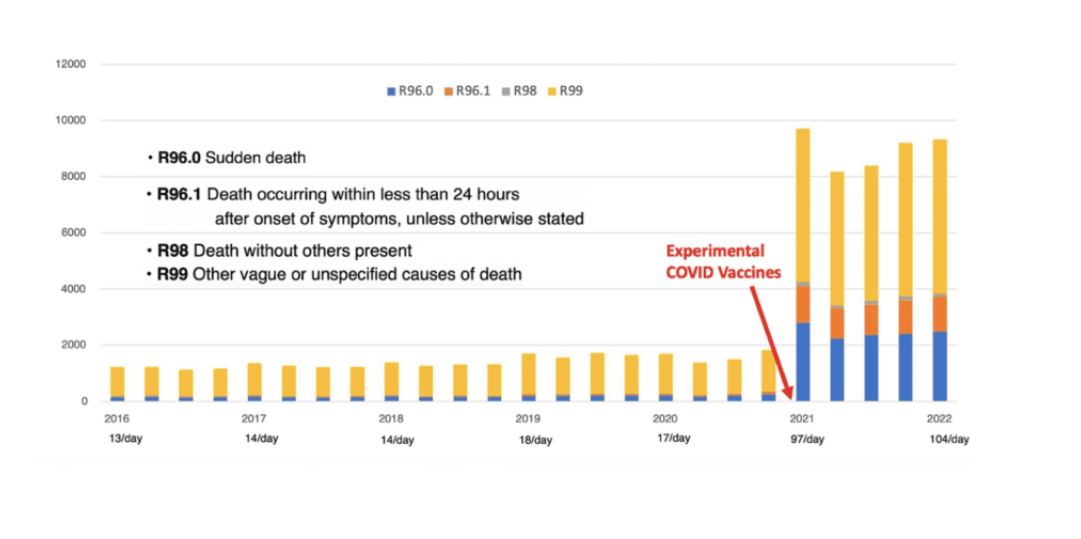Select the R99 'Other vague or unspecified causes' text
Image resolution: width=1081 pixels, height=539 pixels.
pos(339,274)
